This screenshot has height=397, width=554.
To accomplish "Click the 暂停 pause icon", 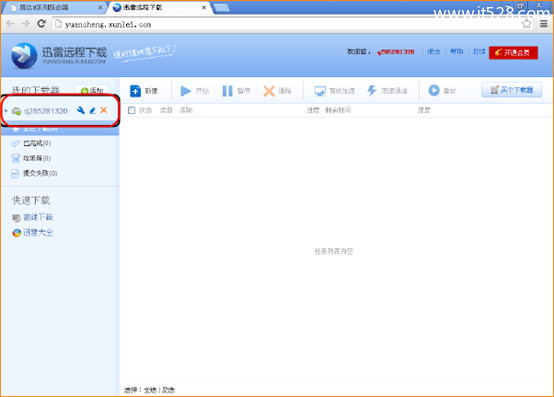I will coord(228,91).
